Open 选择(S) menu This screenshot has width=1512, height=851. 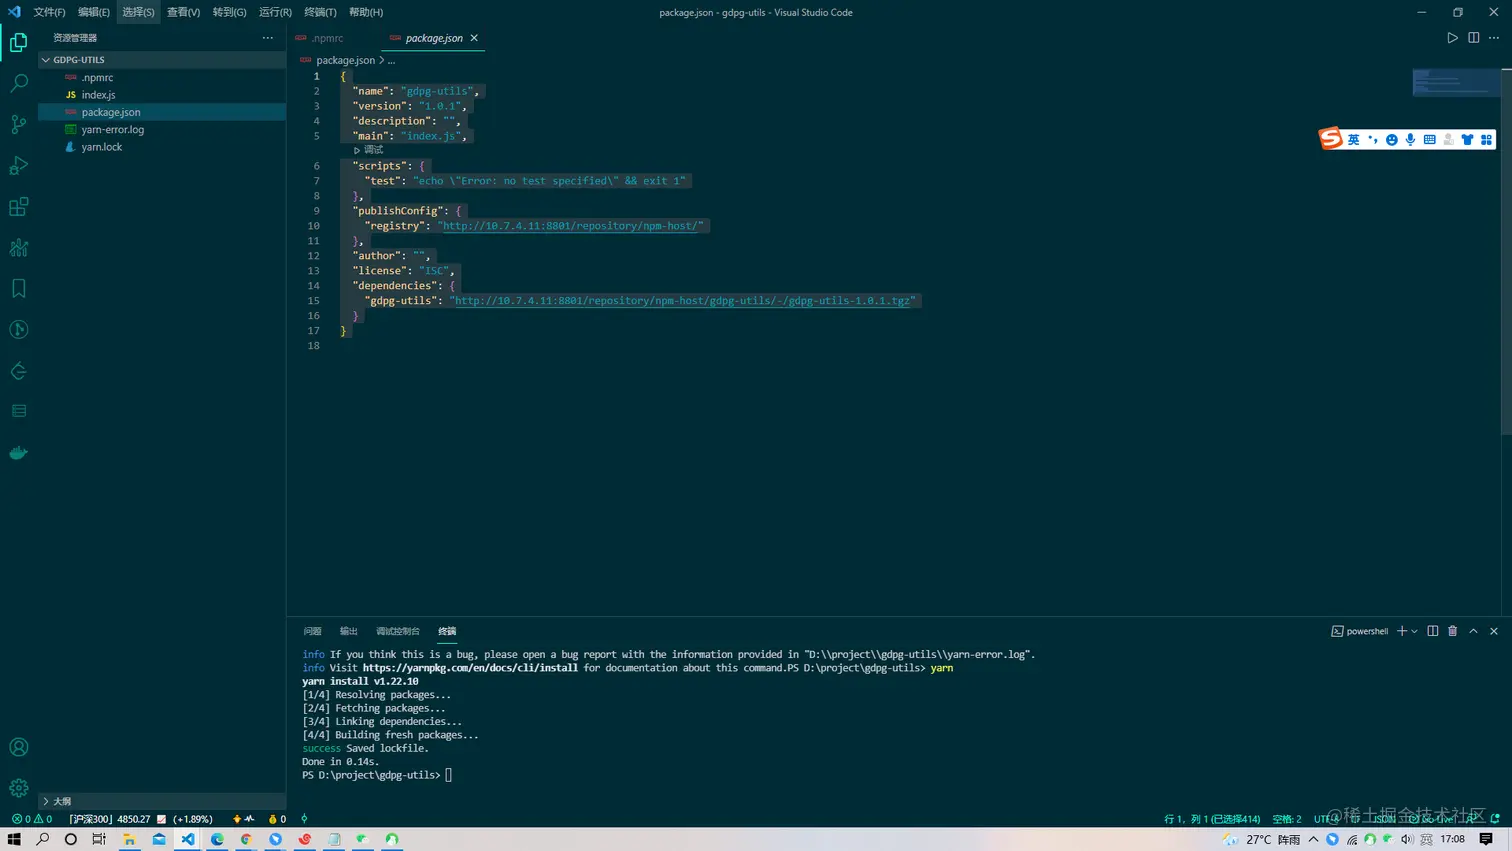[x=138, y=12]
